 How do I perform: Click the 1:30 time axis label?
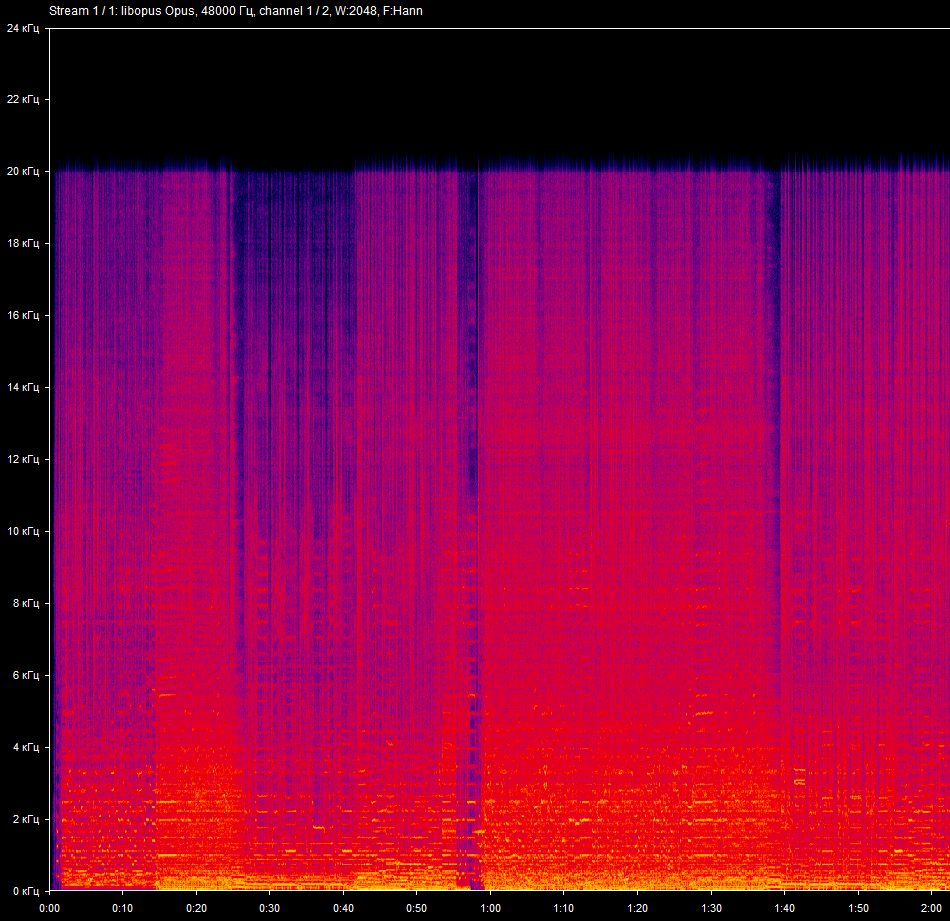(x=711, y=908)
